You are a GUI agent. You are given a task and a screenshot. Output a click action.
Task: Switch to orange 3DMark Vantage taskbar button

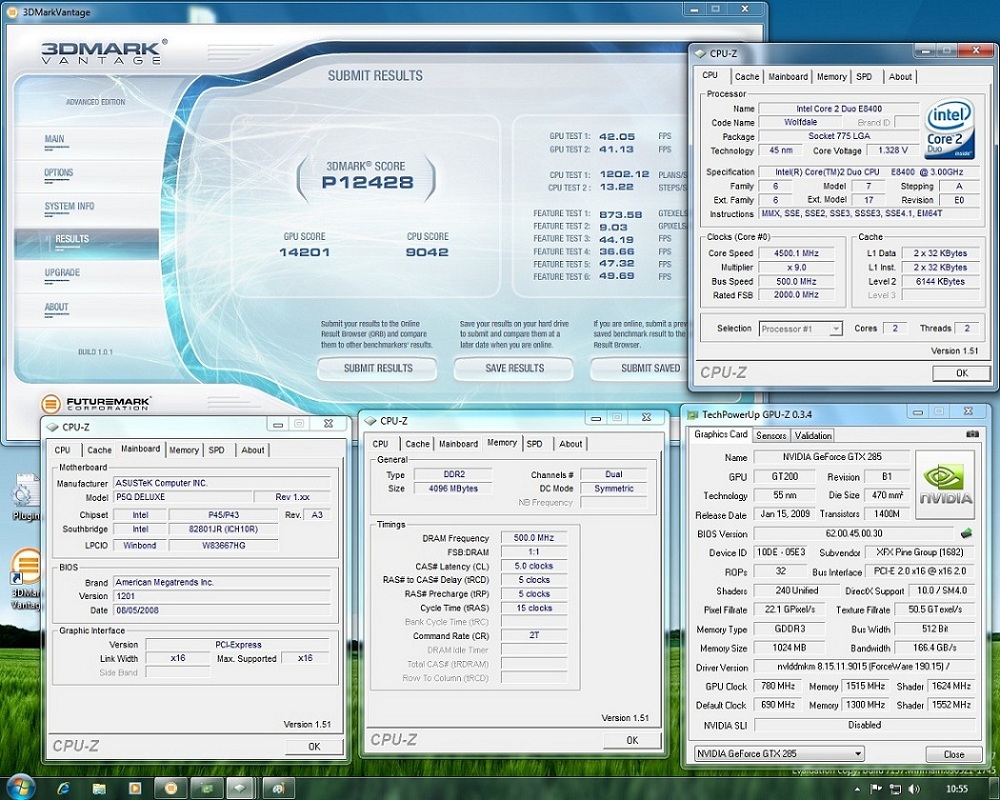tap(170, 789)
